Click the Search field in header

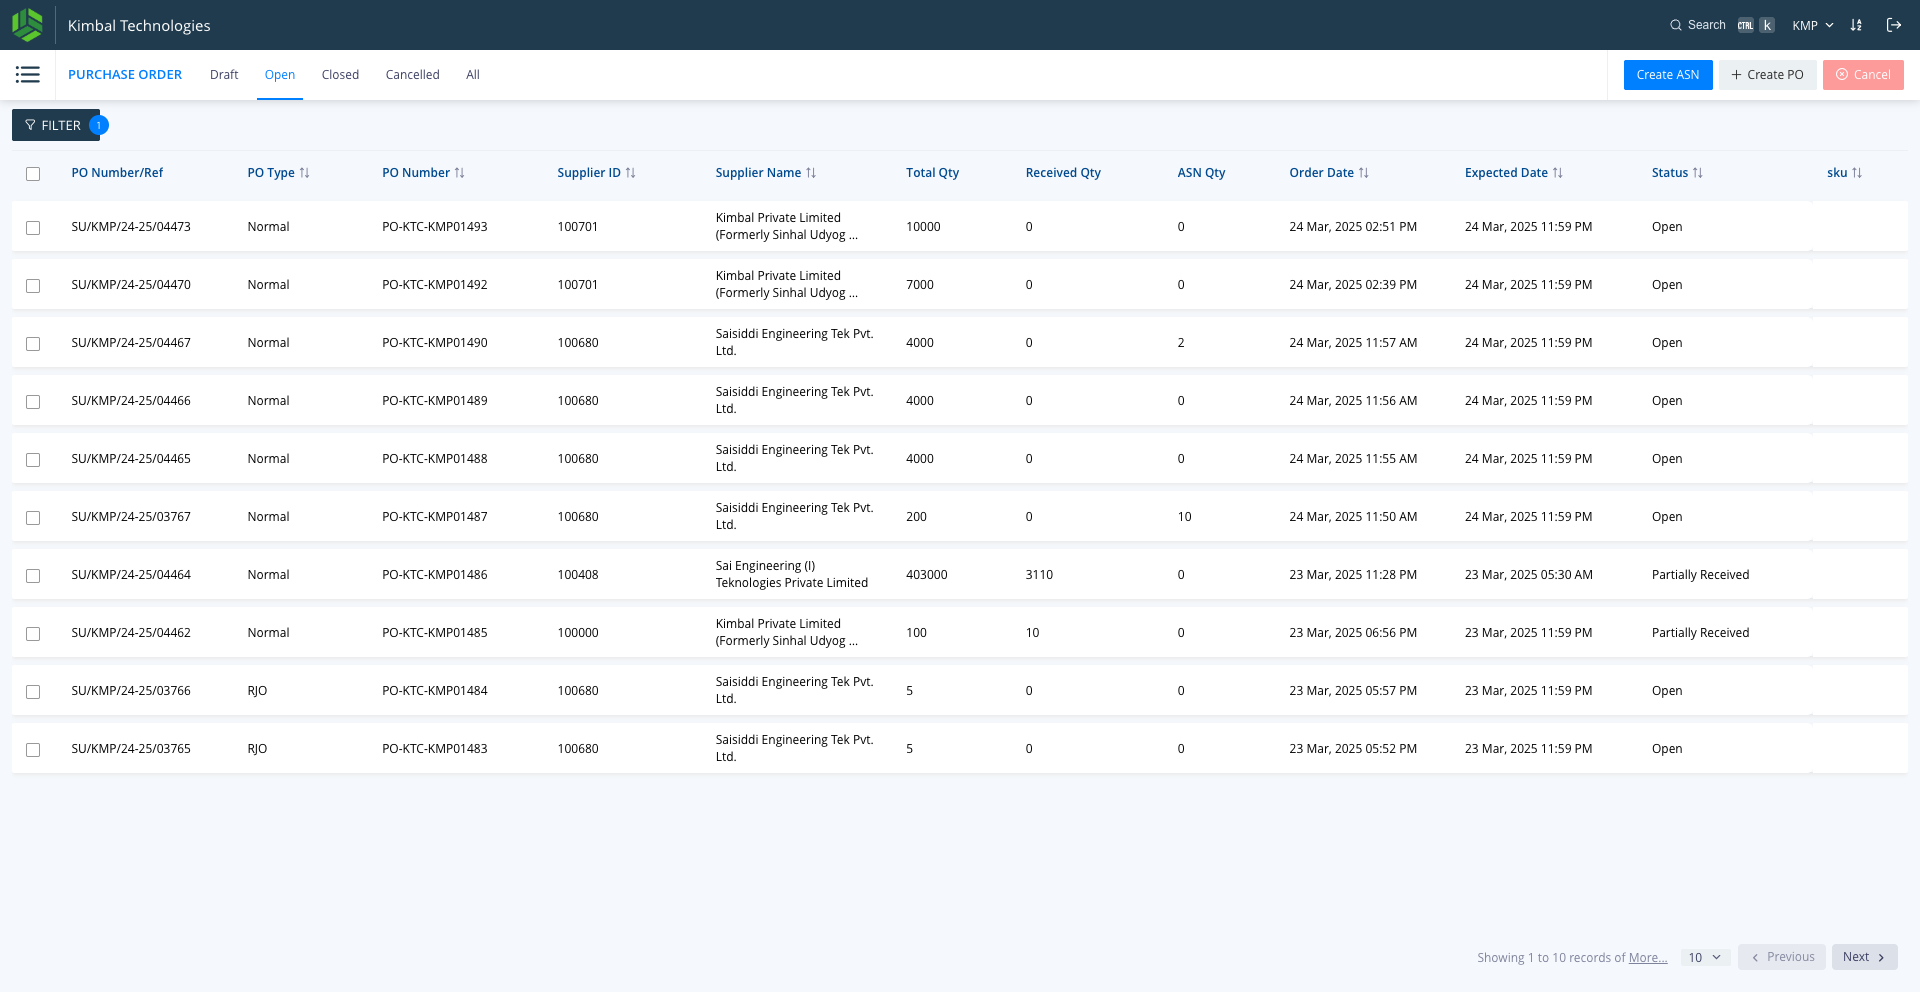tap(1721, 25)
